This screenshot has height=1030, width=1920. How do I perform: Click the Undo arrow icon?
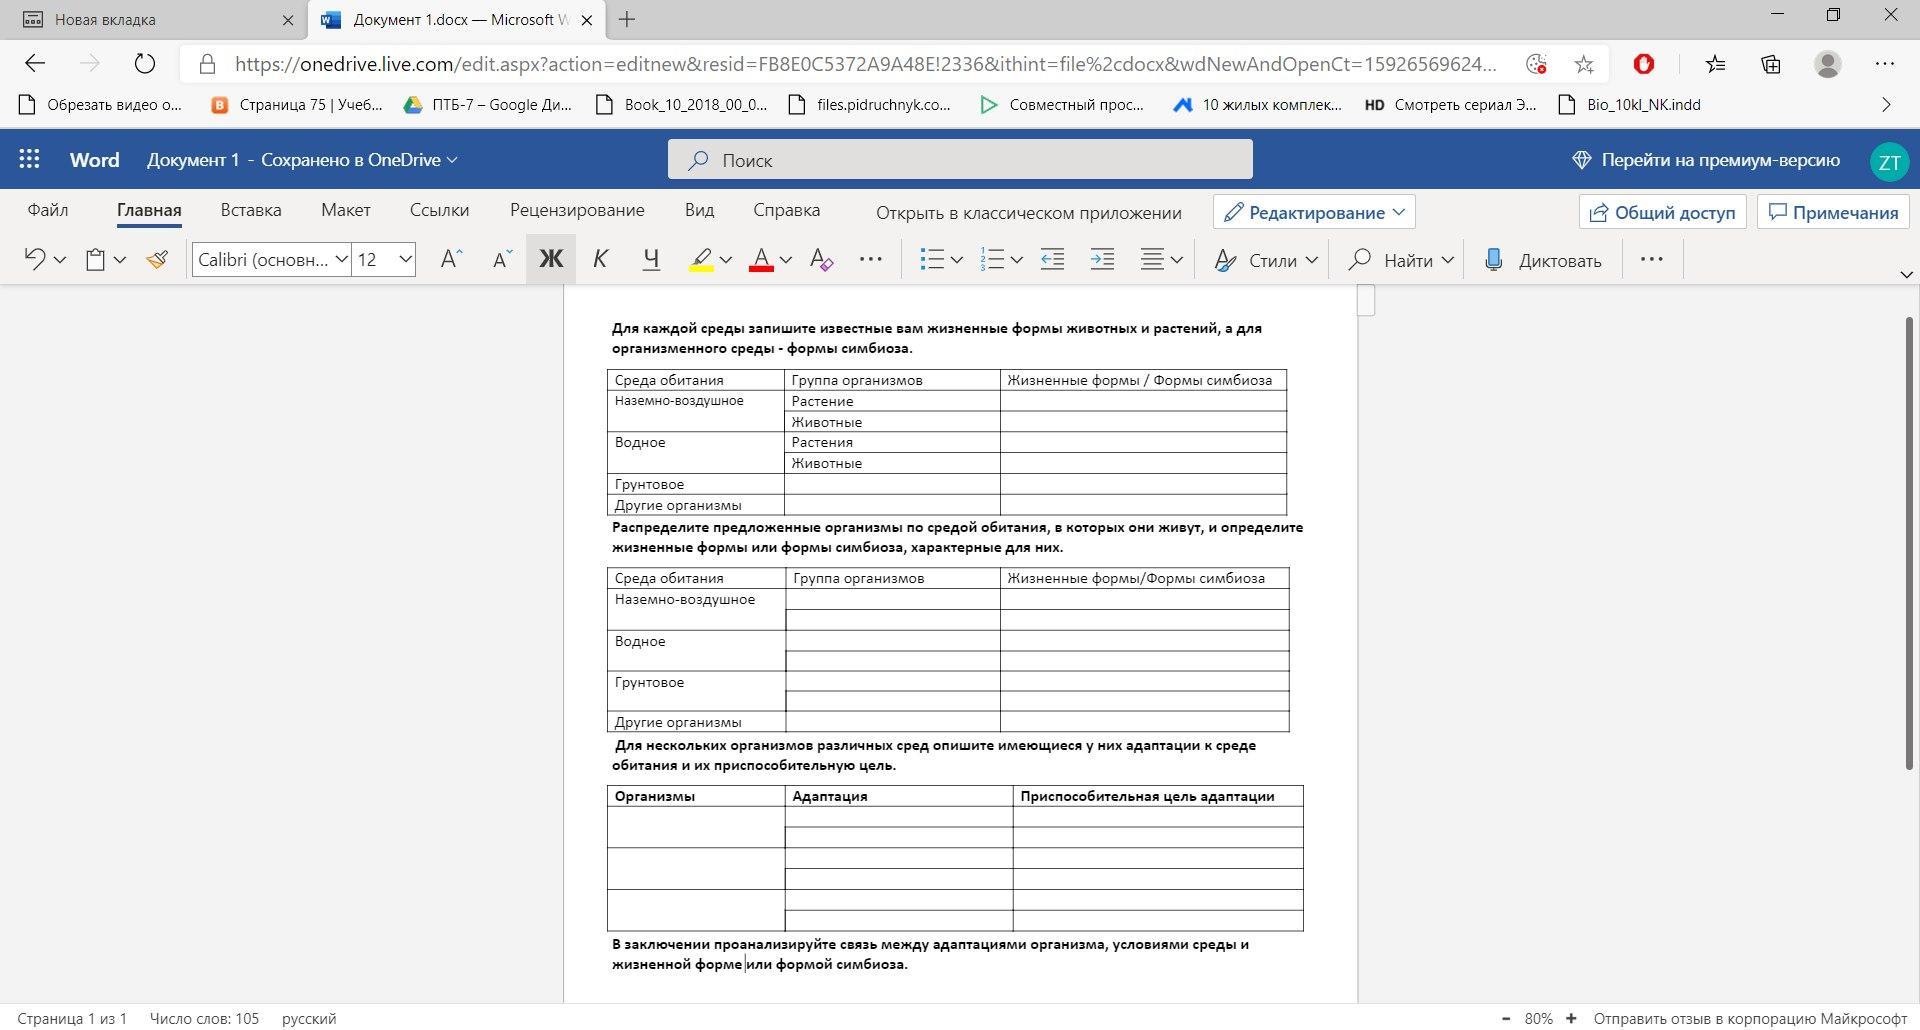pyautogui.click(x=35, y=260)
